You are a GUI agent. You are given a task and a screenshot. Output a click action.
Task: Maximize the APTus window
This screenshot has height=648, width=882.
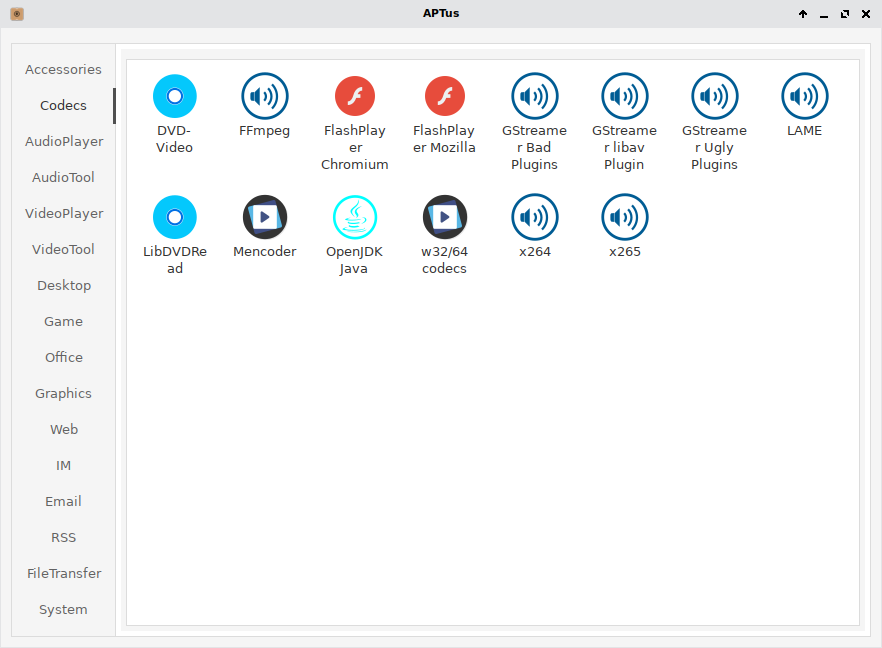click(845, 14)
